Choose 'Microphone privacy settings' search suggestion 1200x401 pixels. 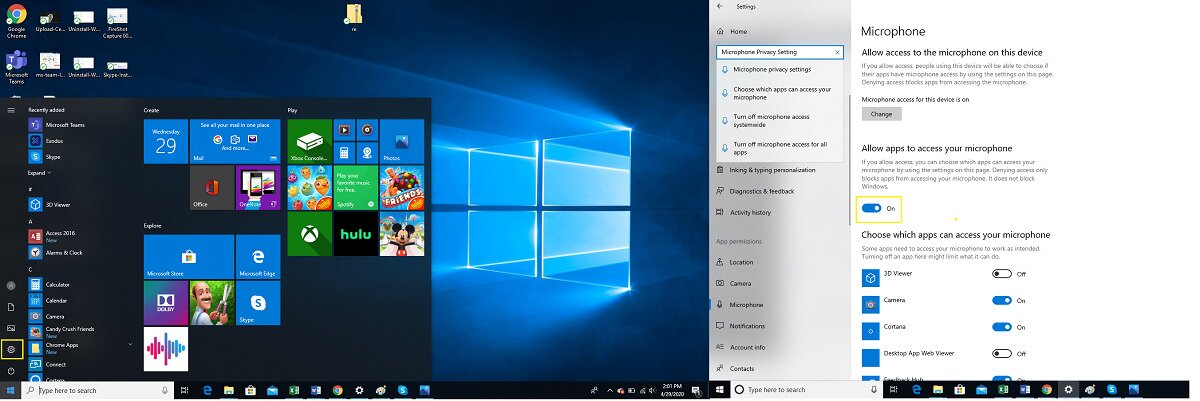click(x=771, y=69)
